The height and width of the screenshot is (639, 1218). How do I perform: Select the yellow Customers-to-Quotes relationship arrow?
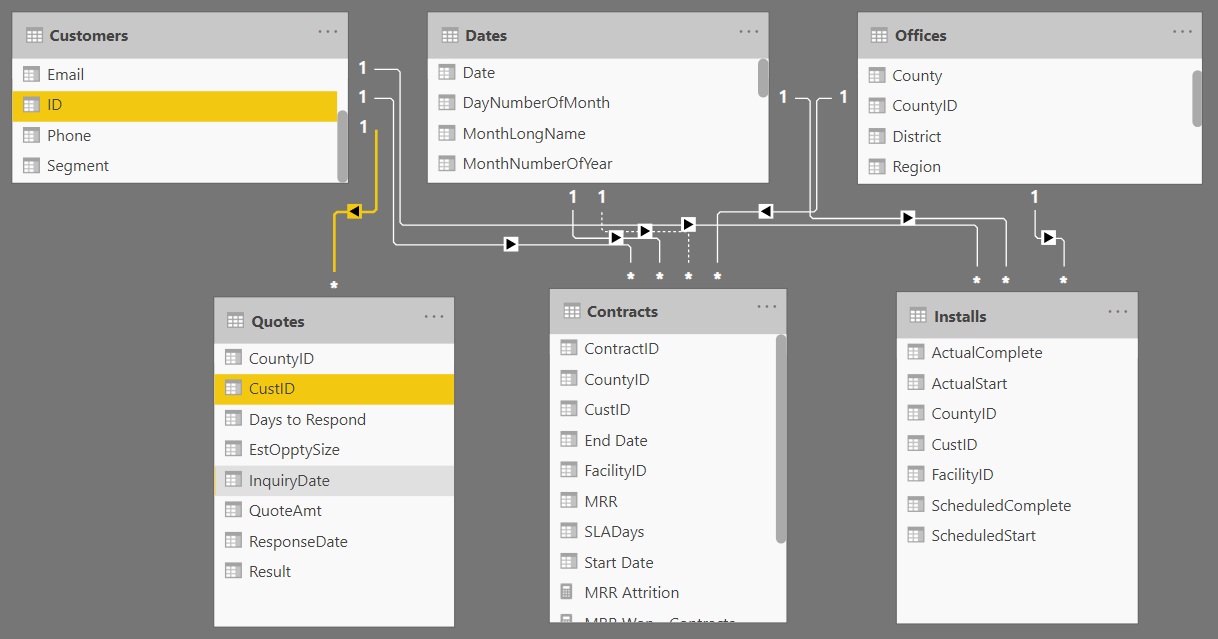[x=353, y=210]
